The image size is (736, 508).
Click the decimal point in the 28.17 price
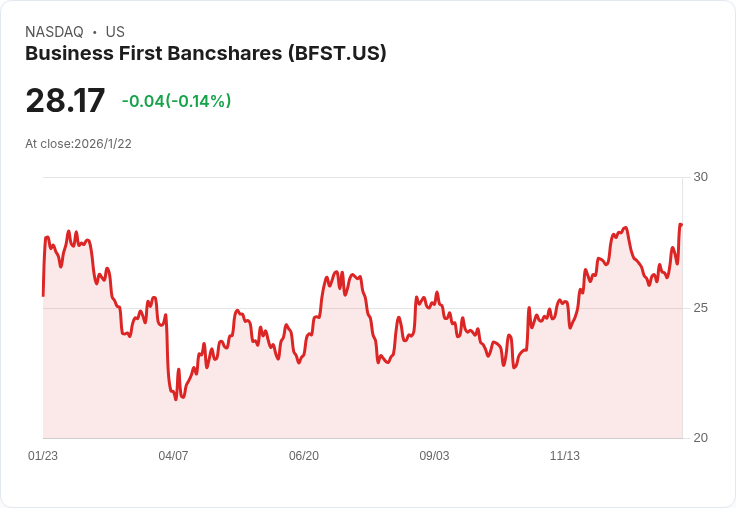tap(69, 111)
